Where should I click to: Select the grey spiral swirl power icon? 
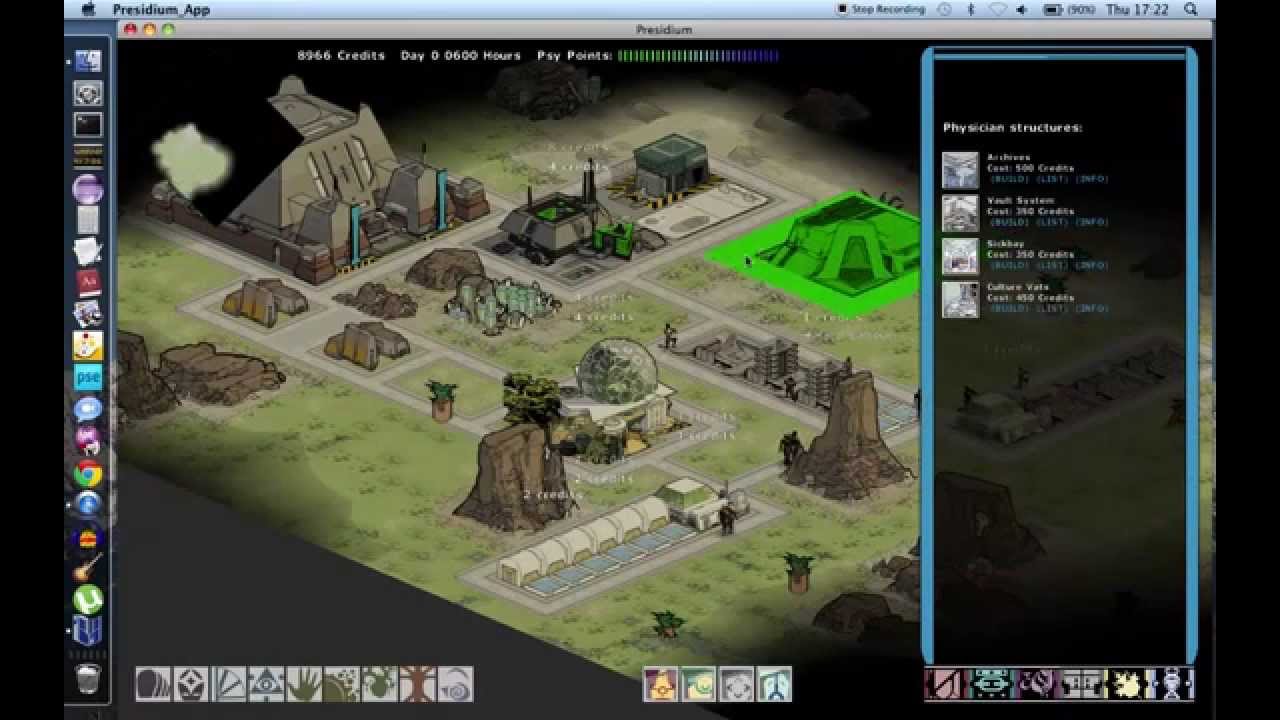point(455,684)
